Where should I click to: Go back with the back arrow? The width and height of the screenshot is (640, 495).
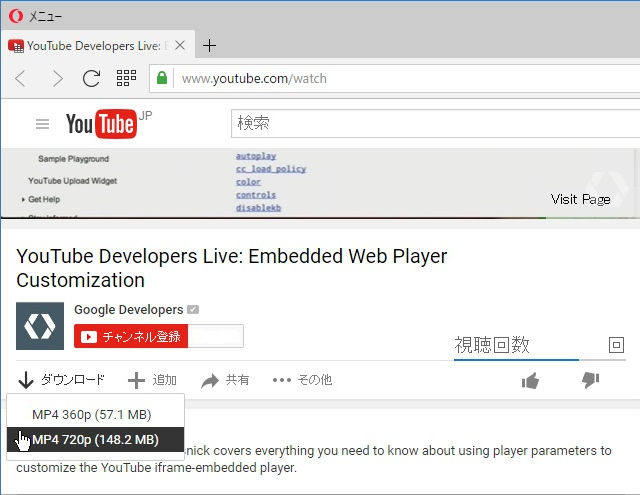[20, 78]
